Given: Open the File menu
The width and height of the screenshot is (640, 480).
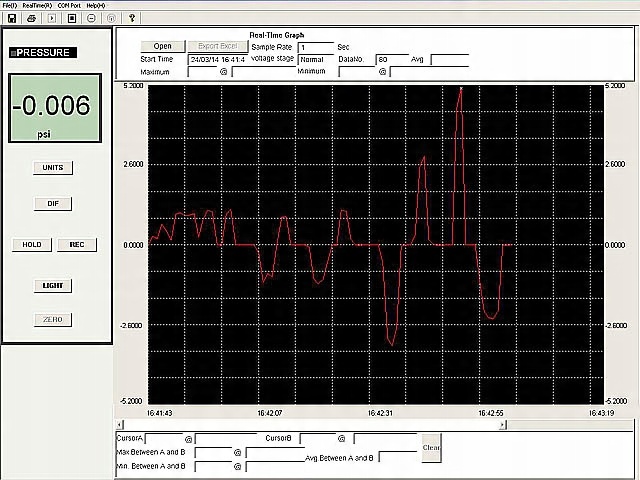Looking at the screenshot, I should [10, 6].
